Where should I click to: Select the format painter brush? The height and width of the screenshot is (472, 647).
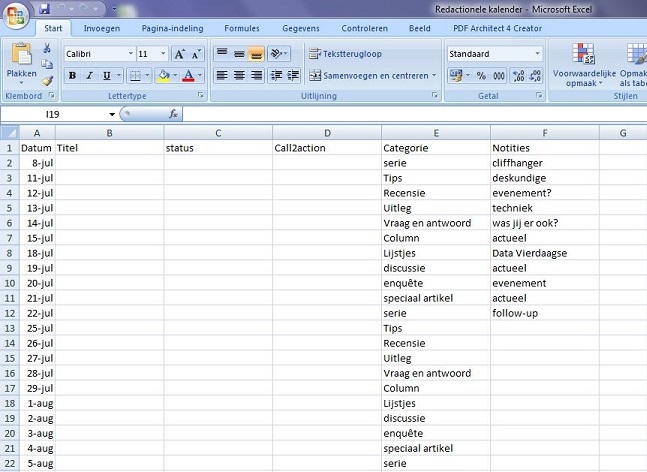(x=47, y=80)
